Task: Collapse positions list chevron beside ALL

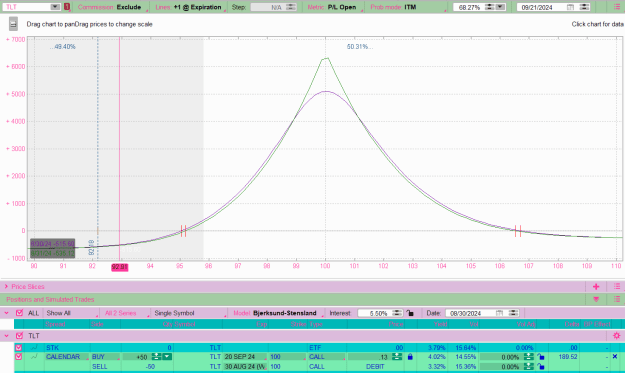Action: (6, 313)
